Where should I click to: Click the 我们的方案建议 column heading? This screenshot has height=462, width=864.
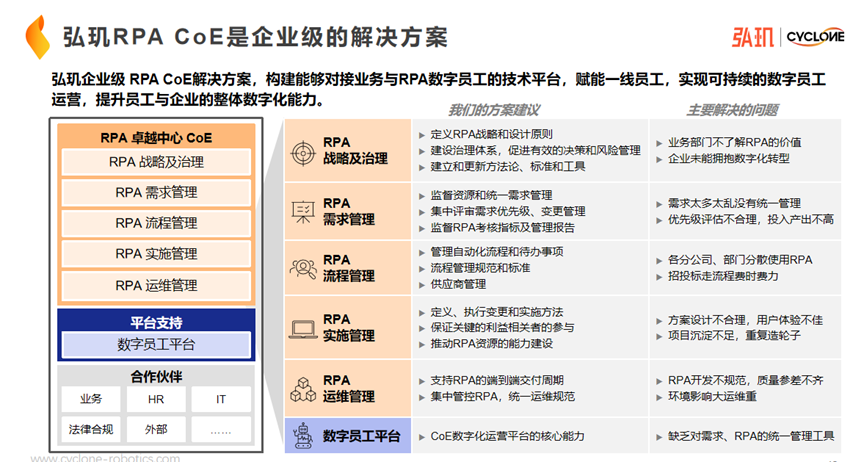click(494, 110)
